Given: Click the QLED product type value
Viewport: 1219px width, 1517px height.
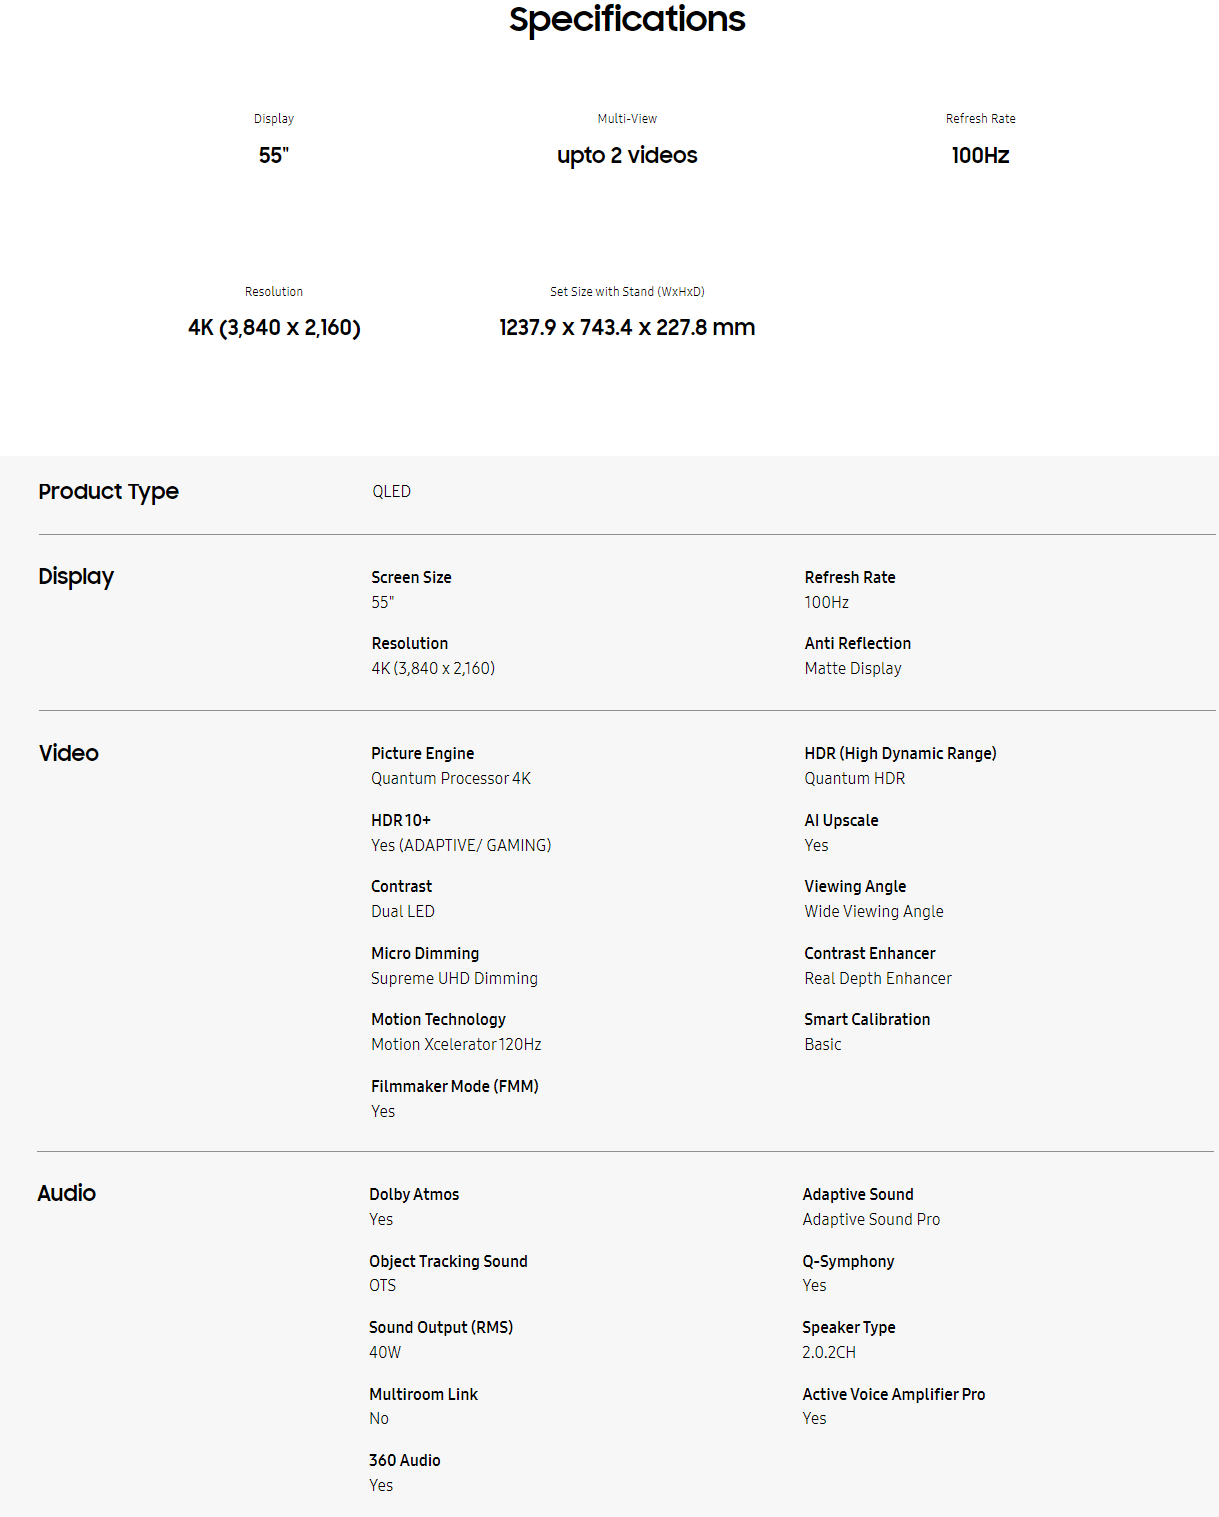Looking at the screenshot, I should [x=391, y=491].
